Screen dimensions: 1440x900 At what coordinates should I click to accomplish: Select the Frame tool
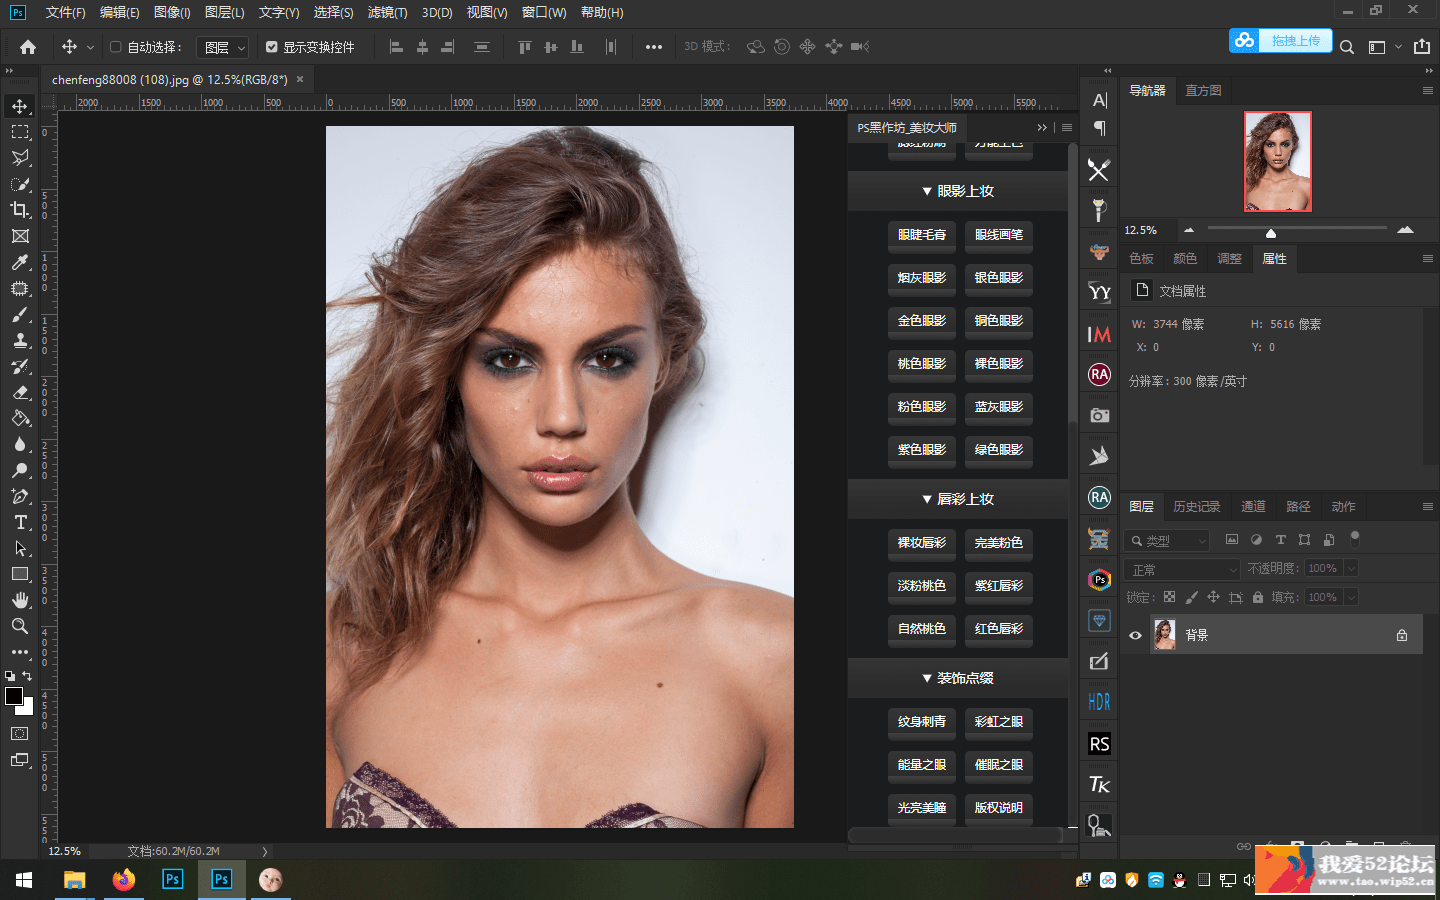point(20,236)
